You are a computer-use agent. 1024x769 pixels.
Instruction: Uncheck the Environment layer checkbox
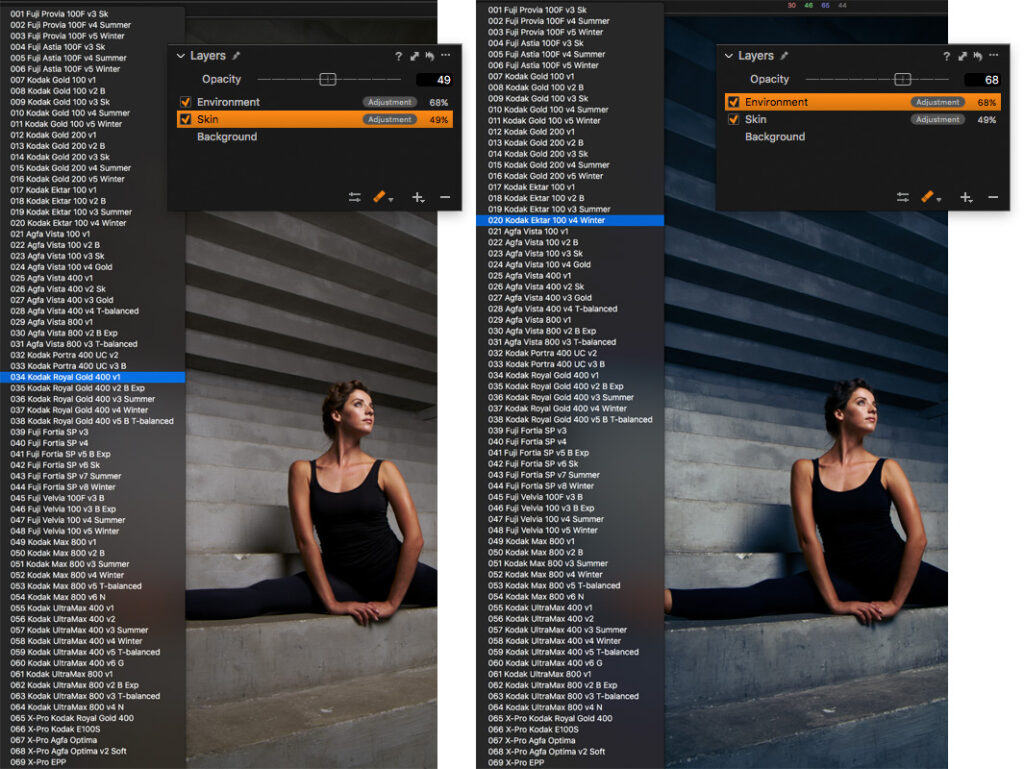click(185, 102)
